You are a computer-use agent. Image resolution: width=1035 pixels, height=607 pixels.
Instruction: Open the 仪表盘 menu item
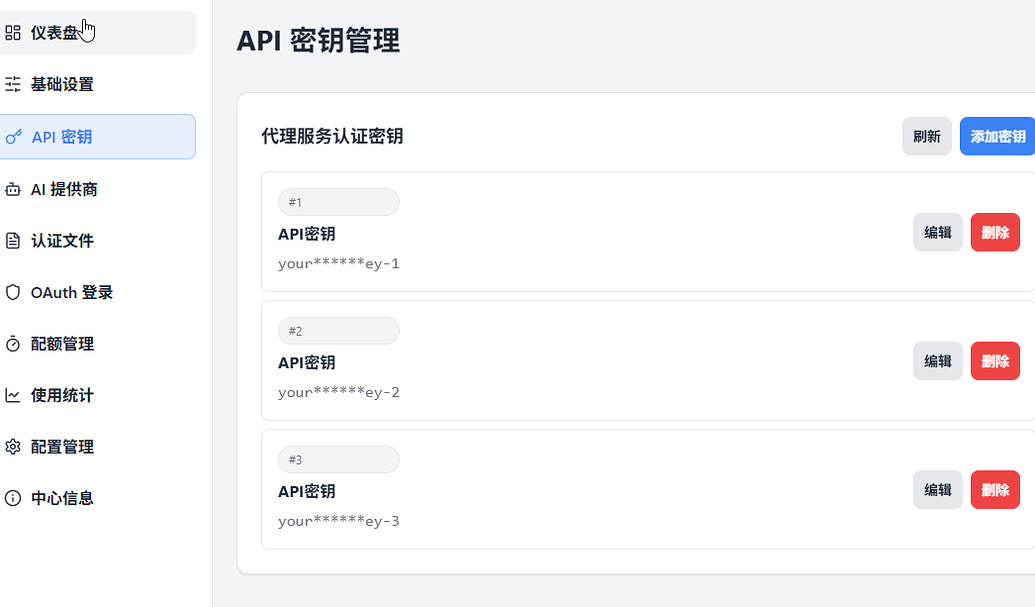(x=98, y=32)
